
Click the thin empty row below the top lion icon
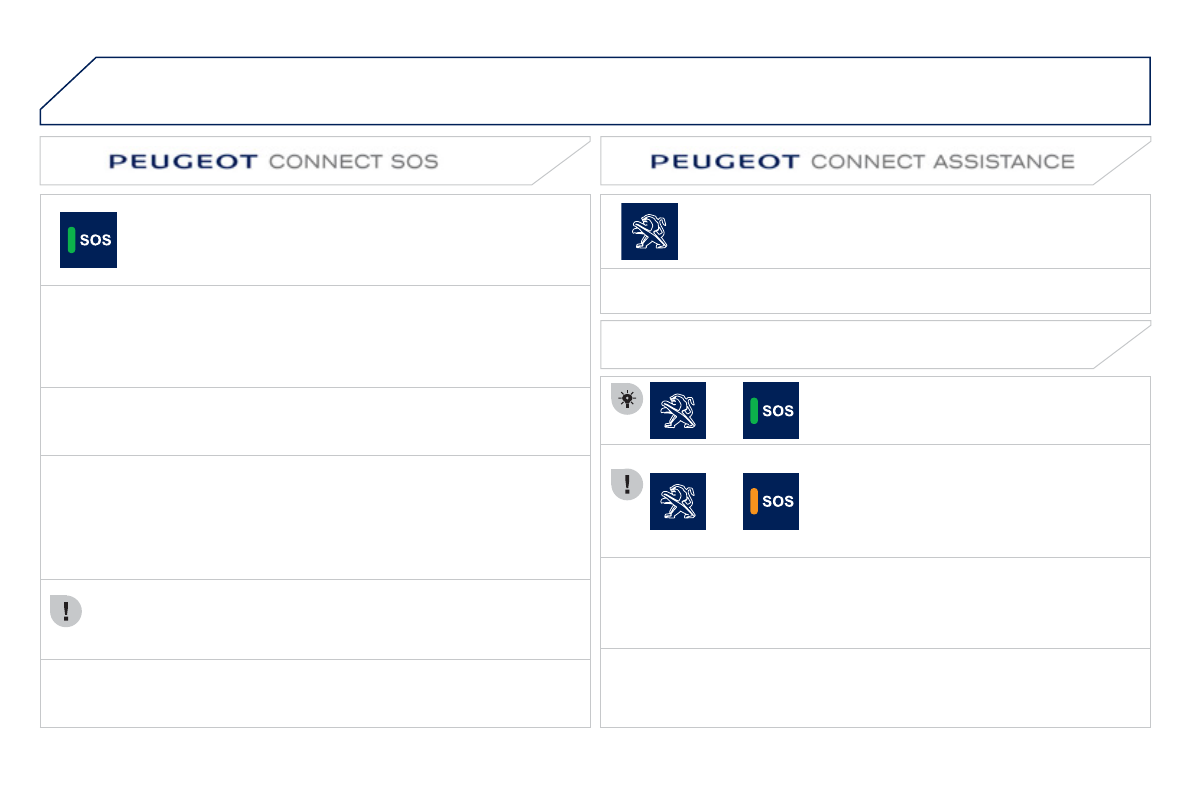click(x=875, y=291)
